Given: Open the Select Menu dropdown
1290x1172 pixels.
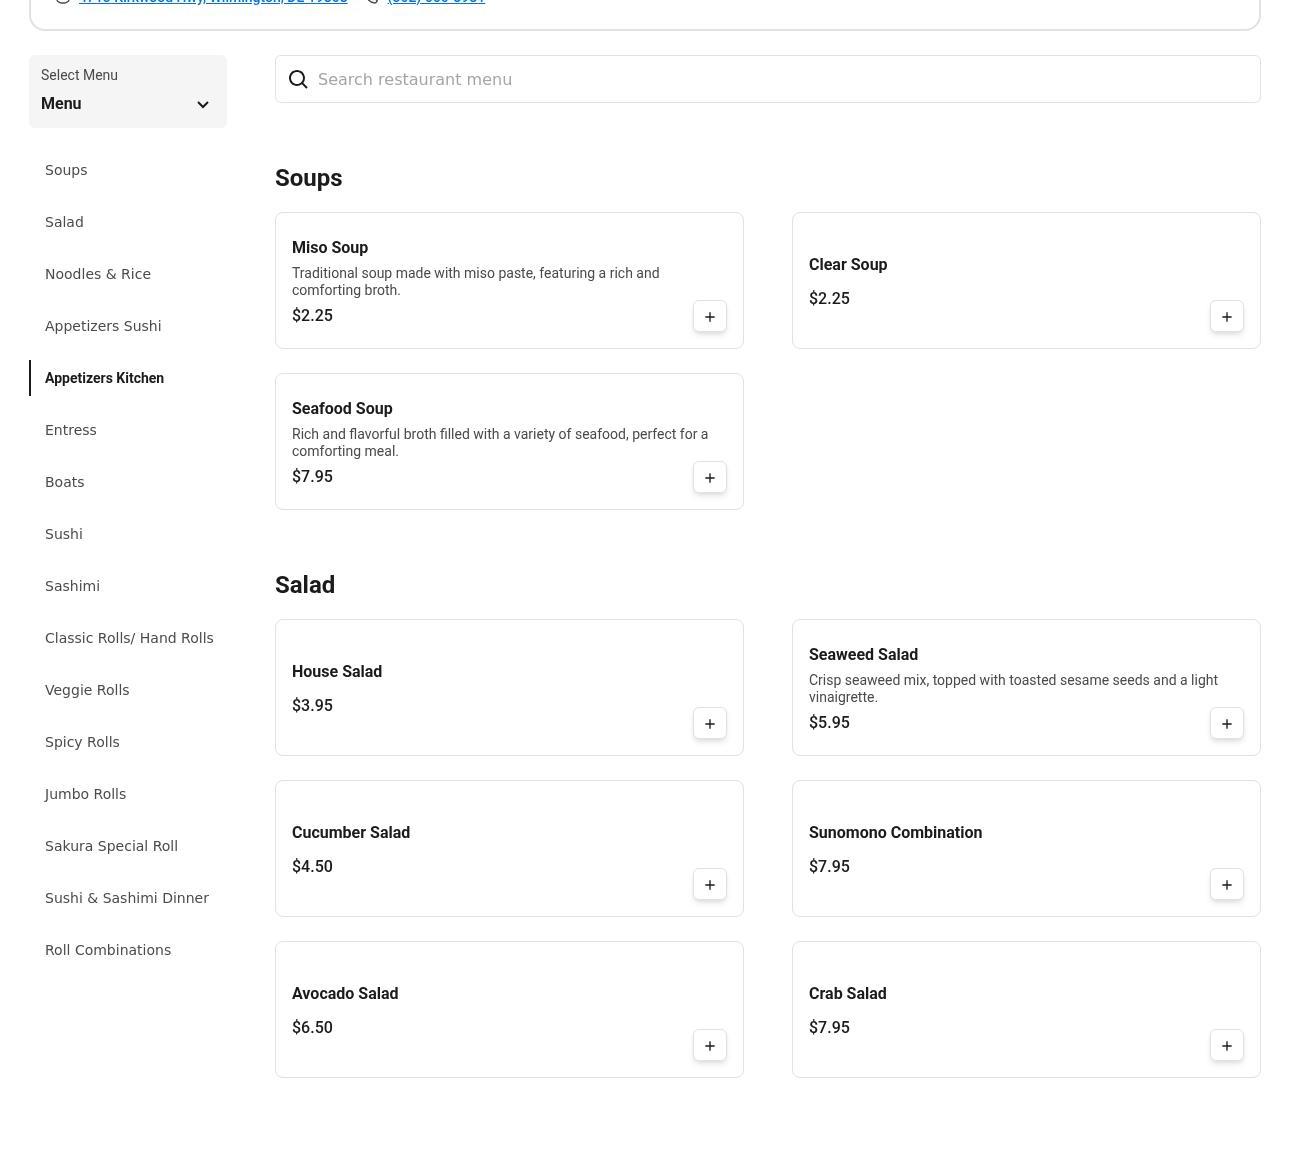Looking at the screenshot, I should (x=127, y=92).
